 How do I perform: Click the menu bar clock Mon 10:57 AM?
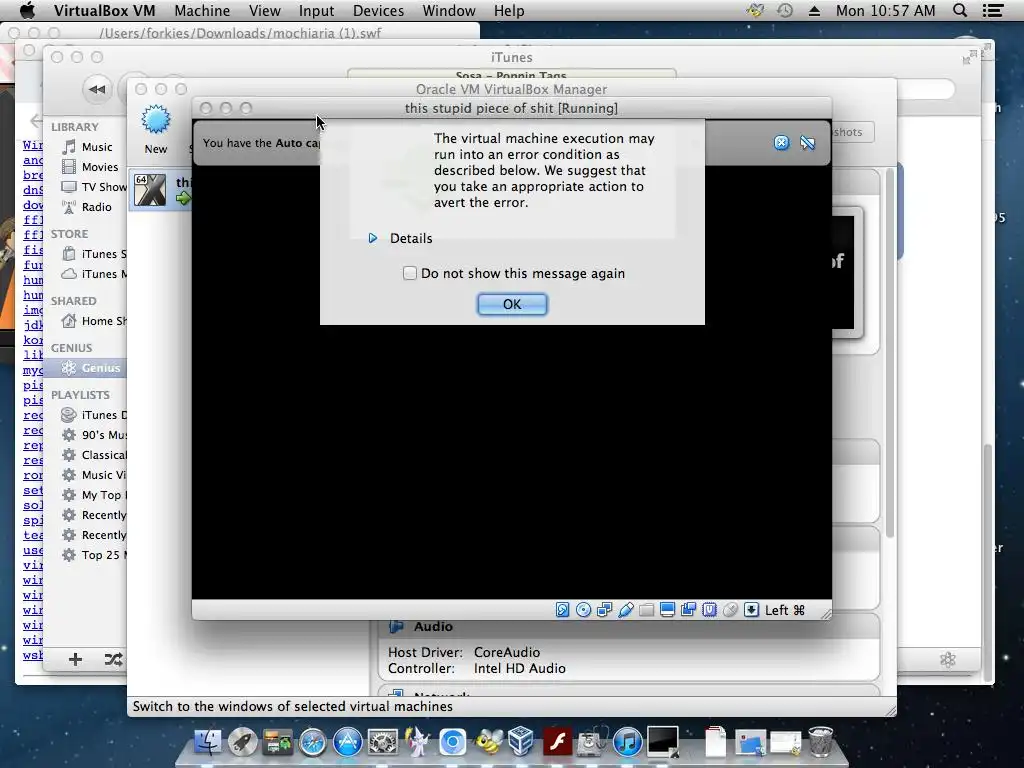pos(886,10)
